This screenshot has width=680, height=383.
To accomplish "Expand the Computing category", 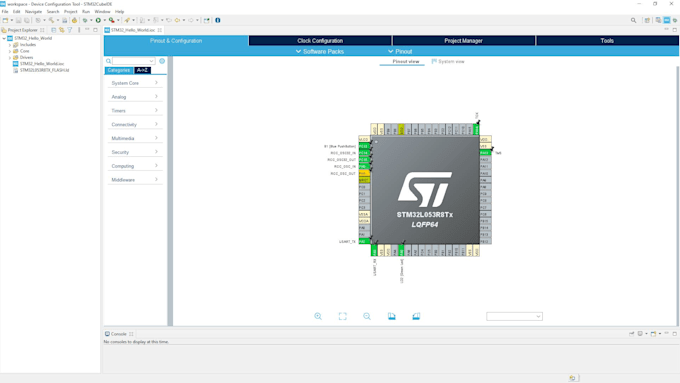I will (x=134, y=166).
